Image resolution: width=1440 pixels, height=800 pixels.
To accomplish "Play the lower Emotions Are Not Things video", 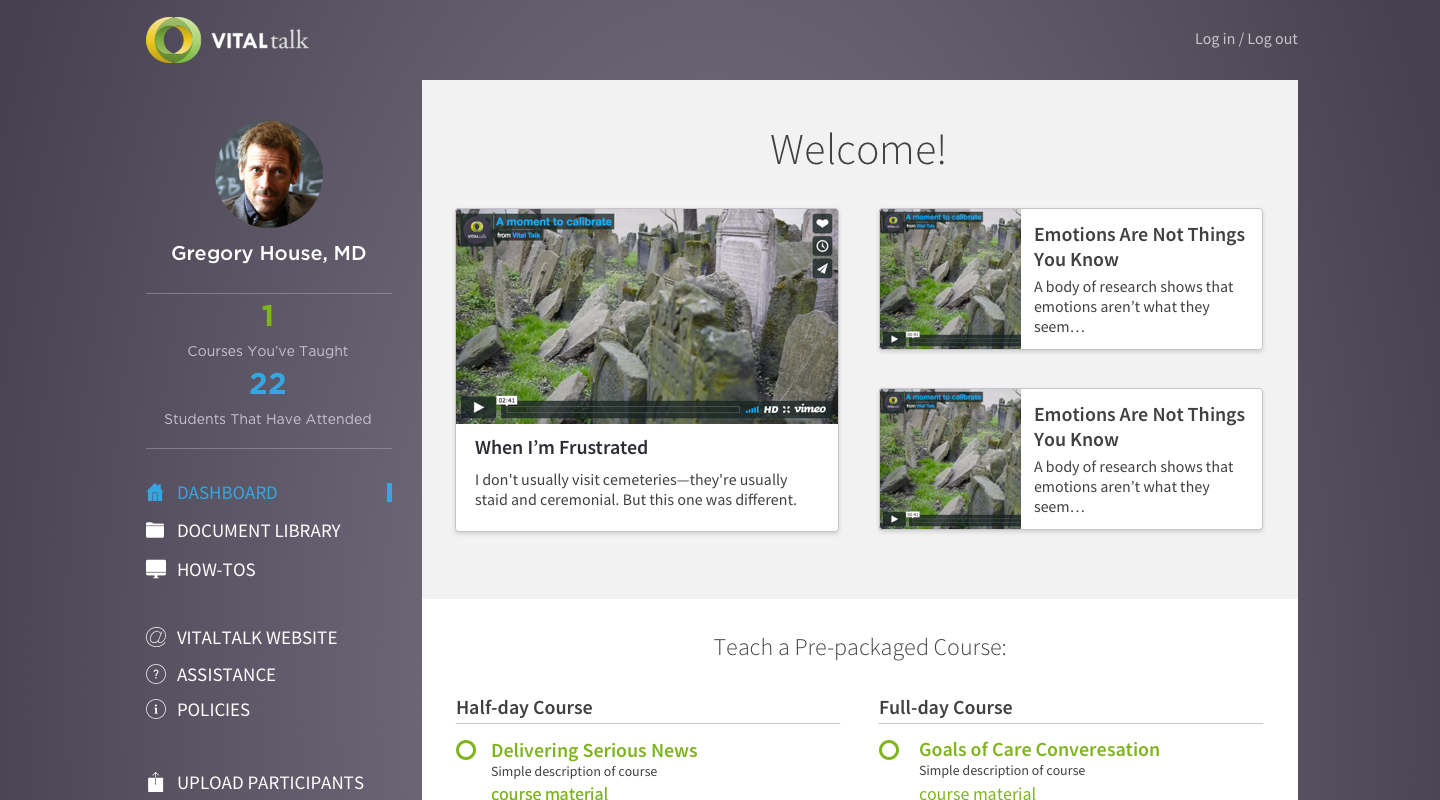I will pos(894,519).
